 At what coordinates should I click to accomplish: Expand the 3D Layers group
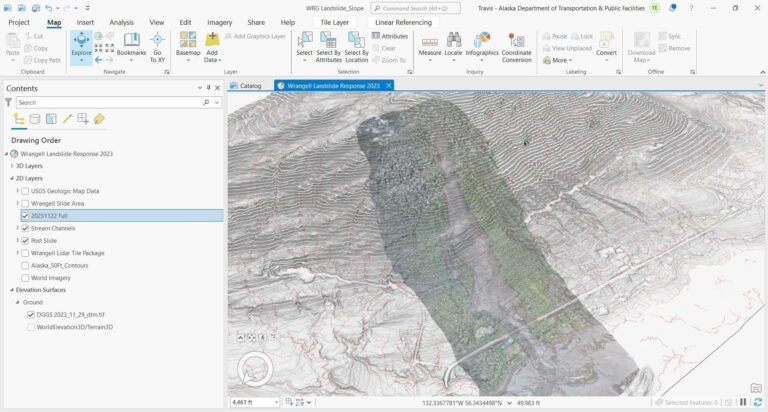pos(12,166)
